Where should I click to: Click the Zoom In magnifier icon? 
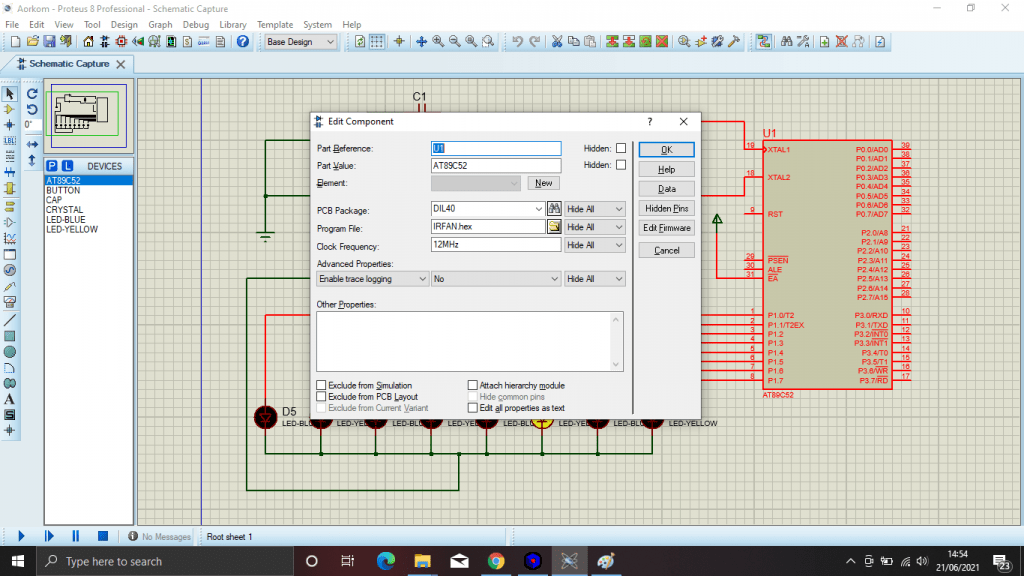(x=438, y=42)
